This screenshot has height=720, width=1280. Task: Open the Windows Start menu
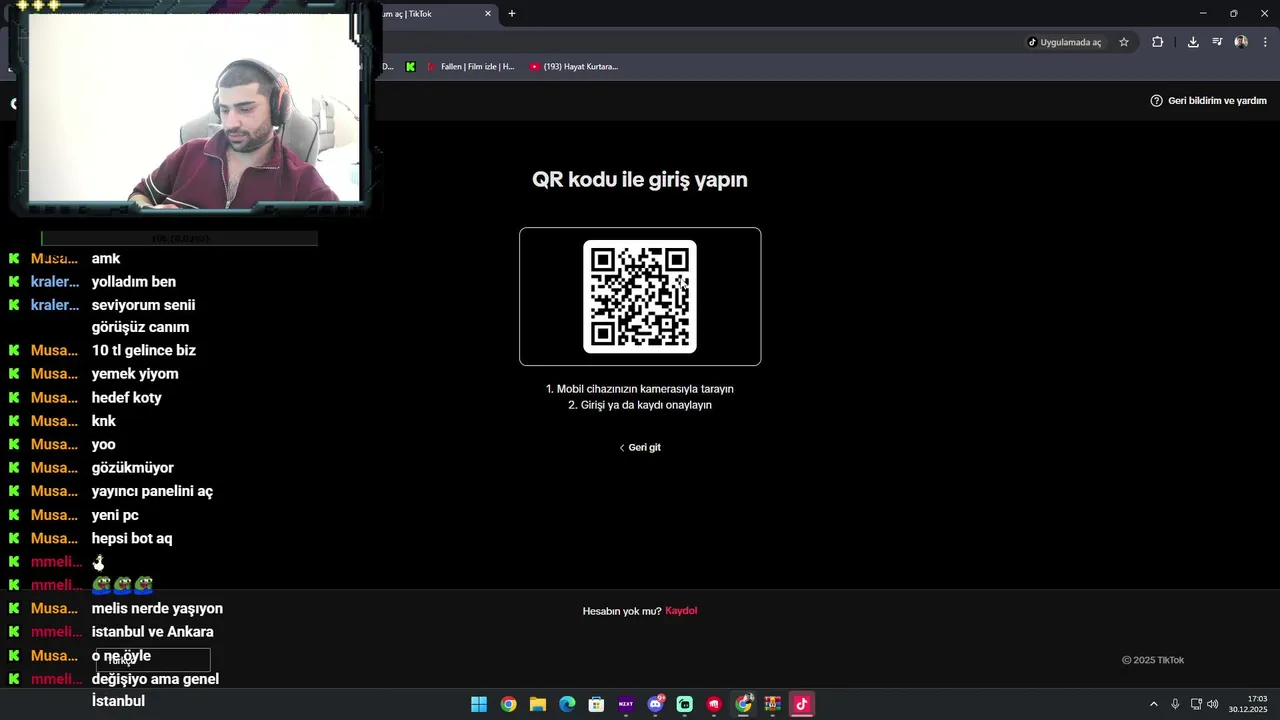coord(479,704)
